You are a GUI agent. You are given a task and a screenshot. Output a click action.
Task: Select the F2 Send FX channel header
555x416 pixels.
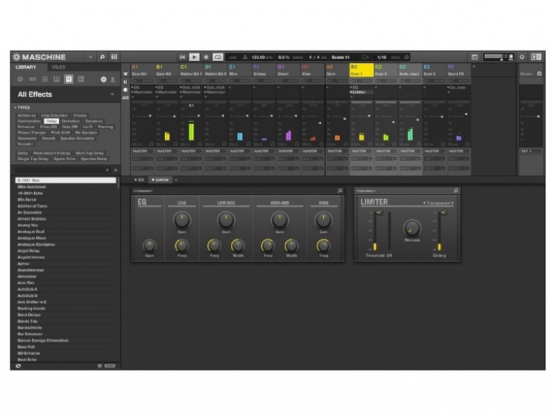click(459, 70)
